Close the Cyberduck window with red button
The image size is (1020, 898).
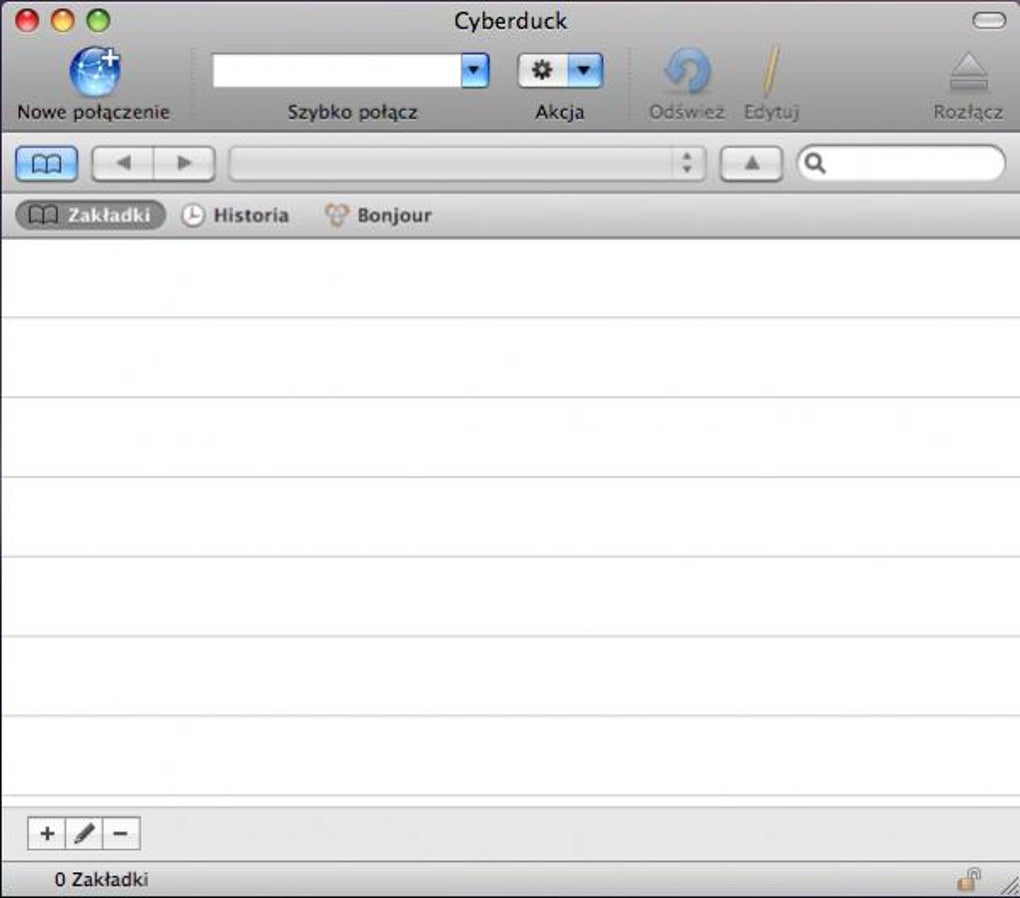(x=27, y=20)
